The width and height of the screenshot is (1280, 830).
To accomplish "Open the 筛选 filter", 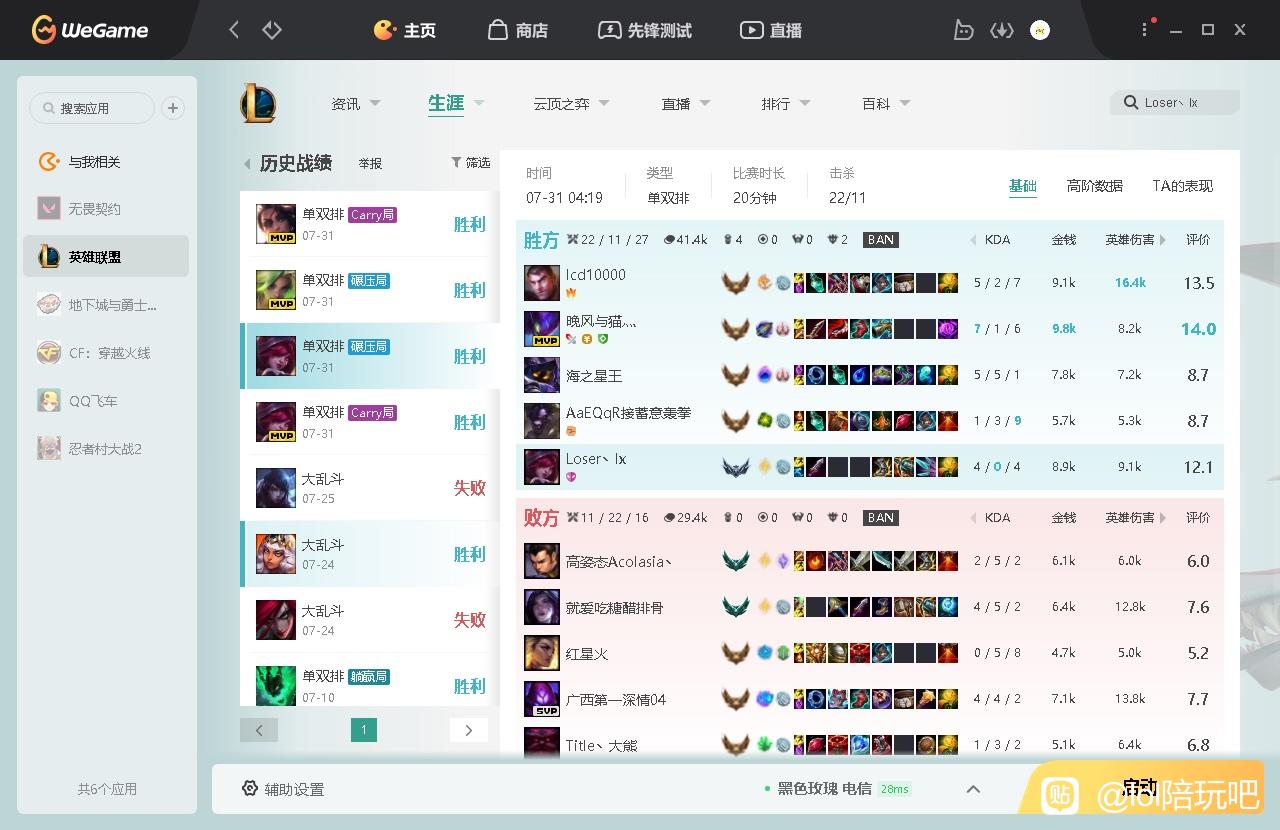I will pyautogui.click(x=470, y=162).
